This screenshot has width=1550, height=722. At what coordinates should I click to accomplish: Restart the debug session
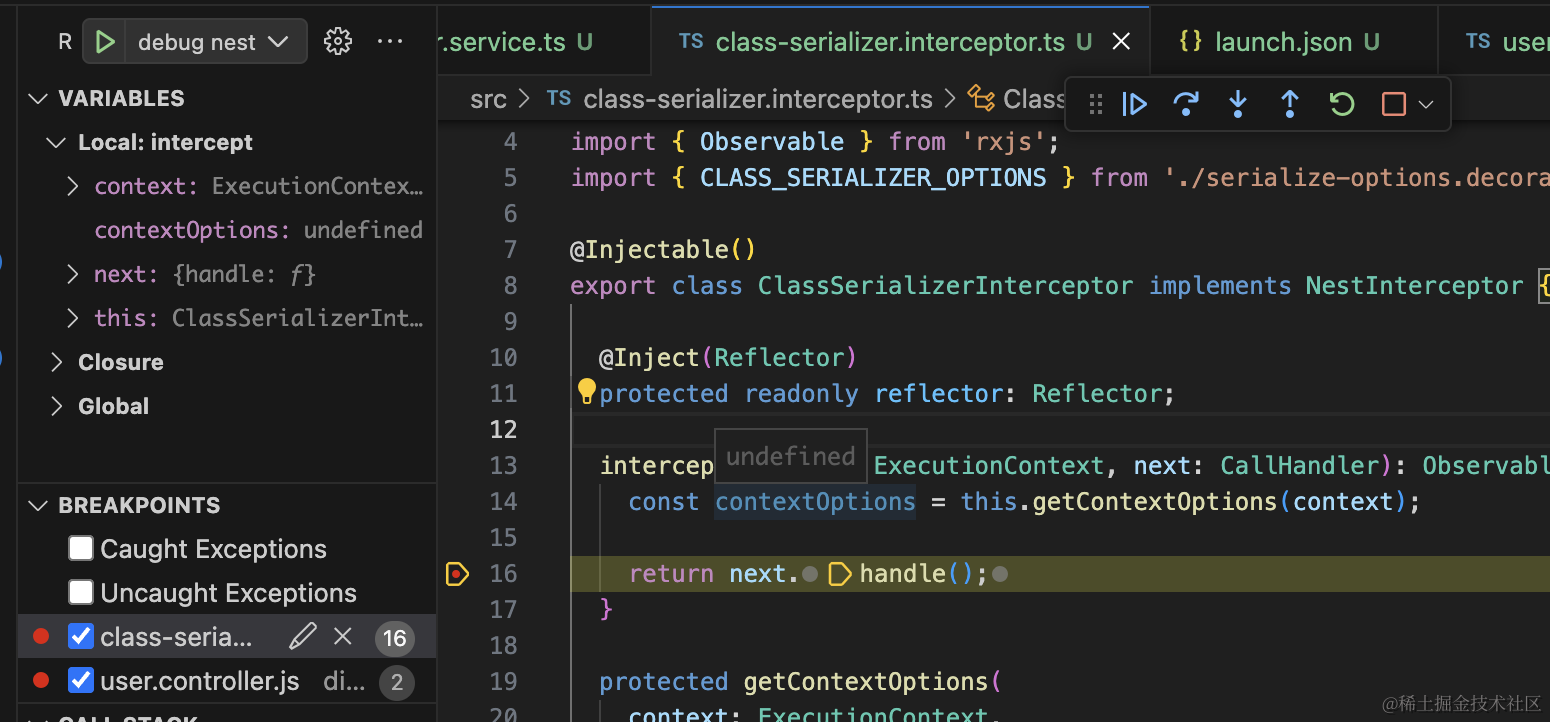pos(1342,104)
